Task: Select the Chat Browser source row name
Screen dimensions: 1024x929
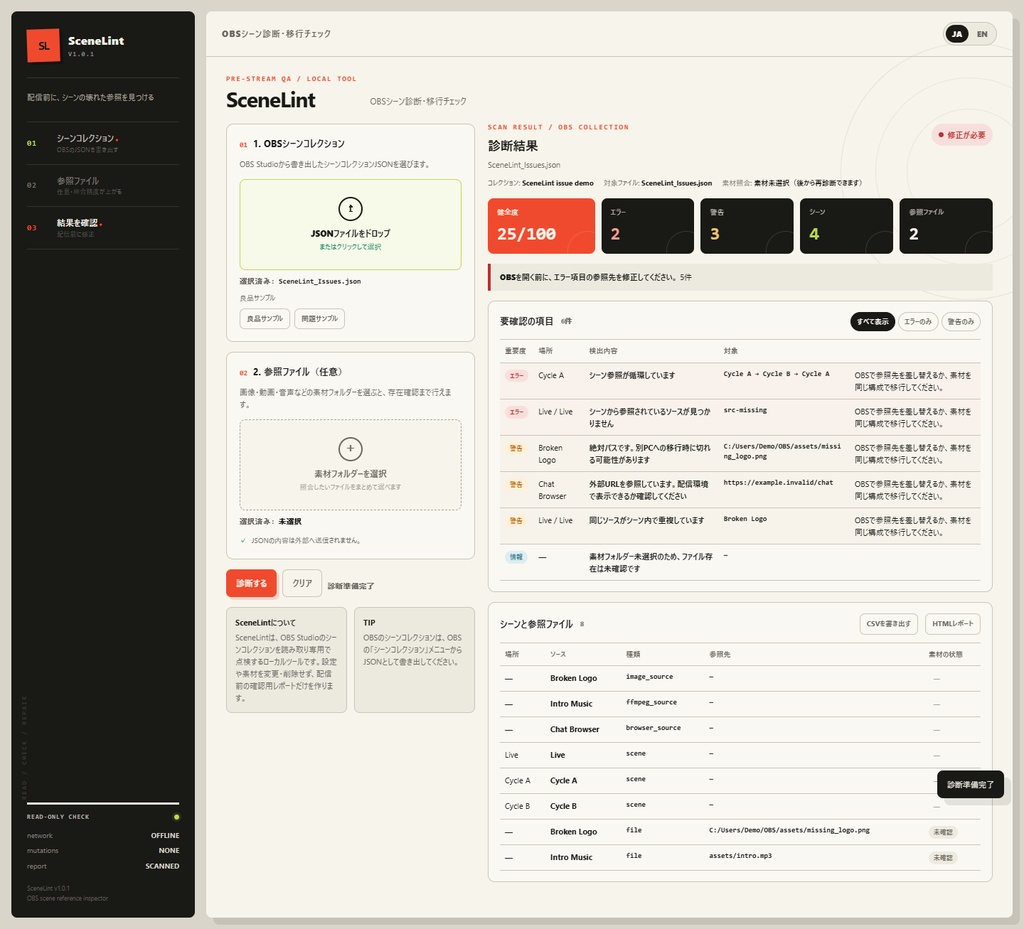Action: [575, 729]
